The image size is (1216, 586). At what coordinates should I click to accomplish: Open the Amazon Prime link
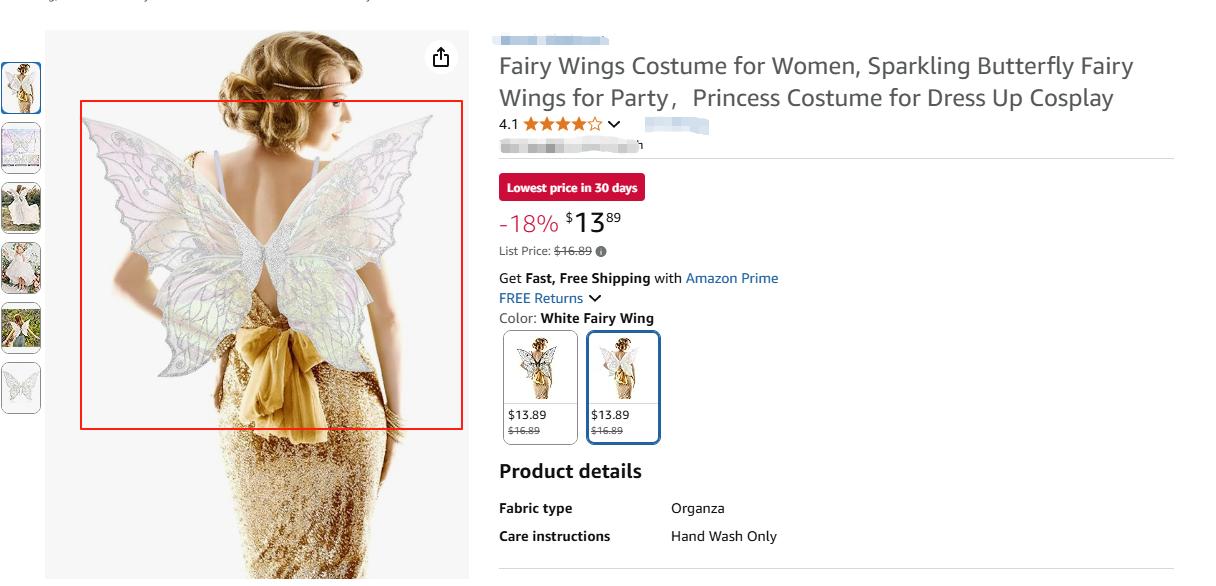[x=731, y=278]
